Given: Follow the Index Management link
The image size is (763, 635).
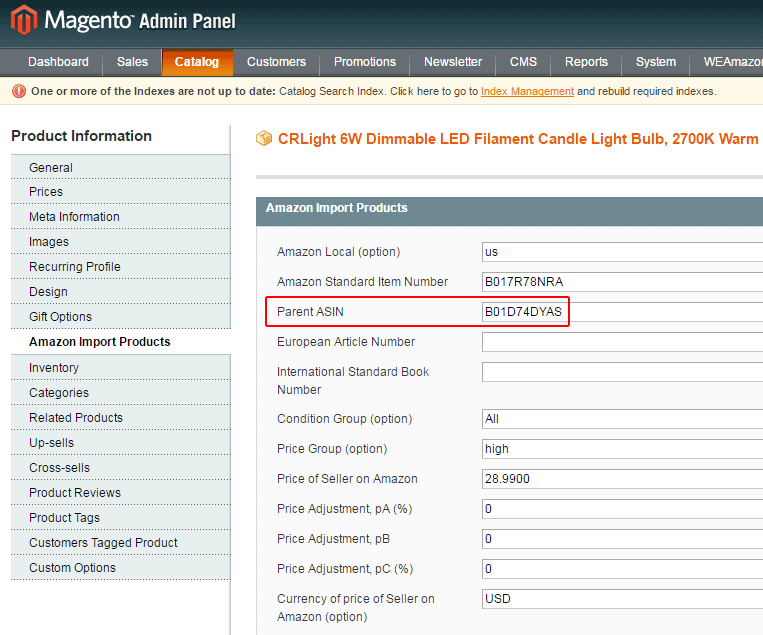Looking at the screenshot, I should pos(527,91).
